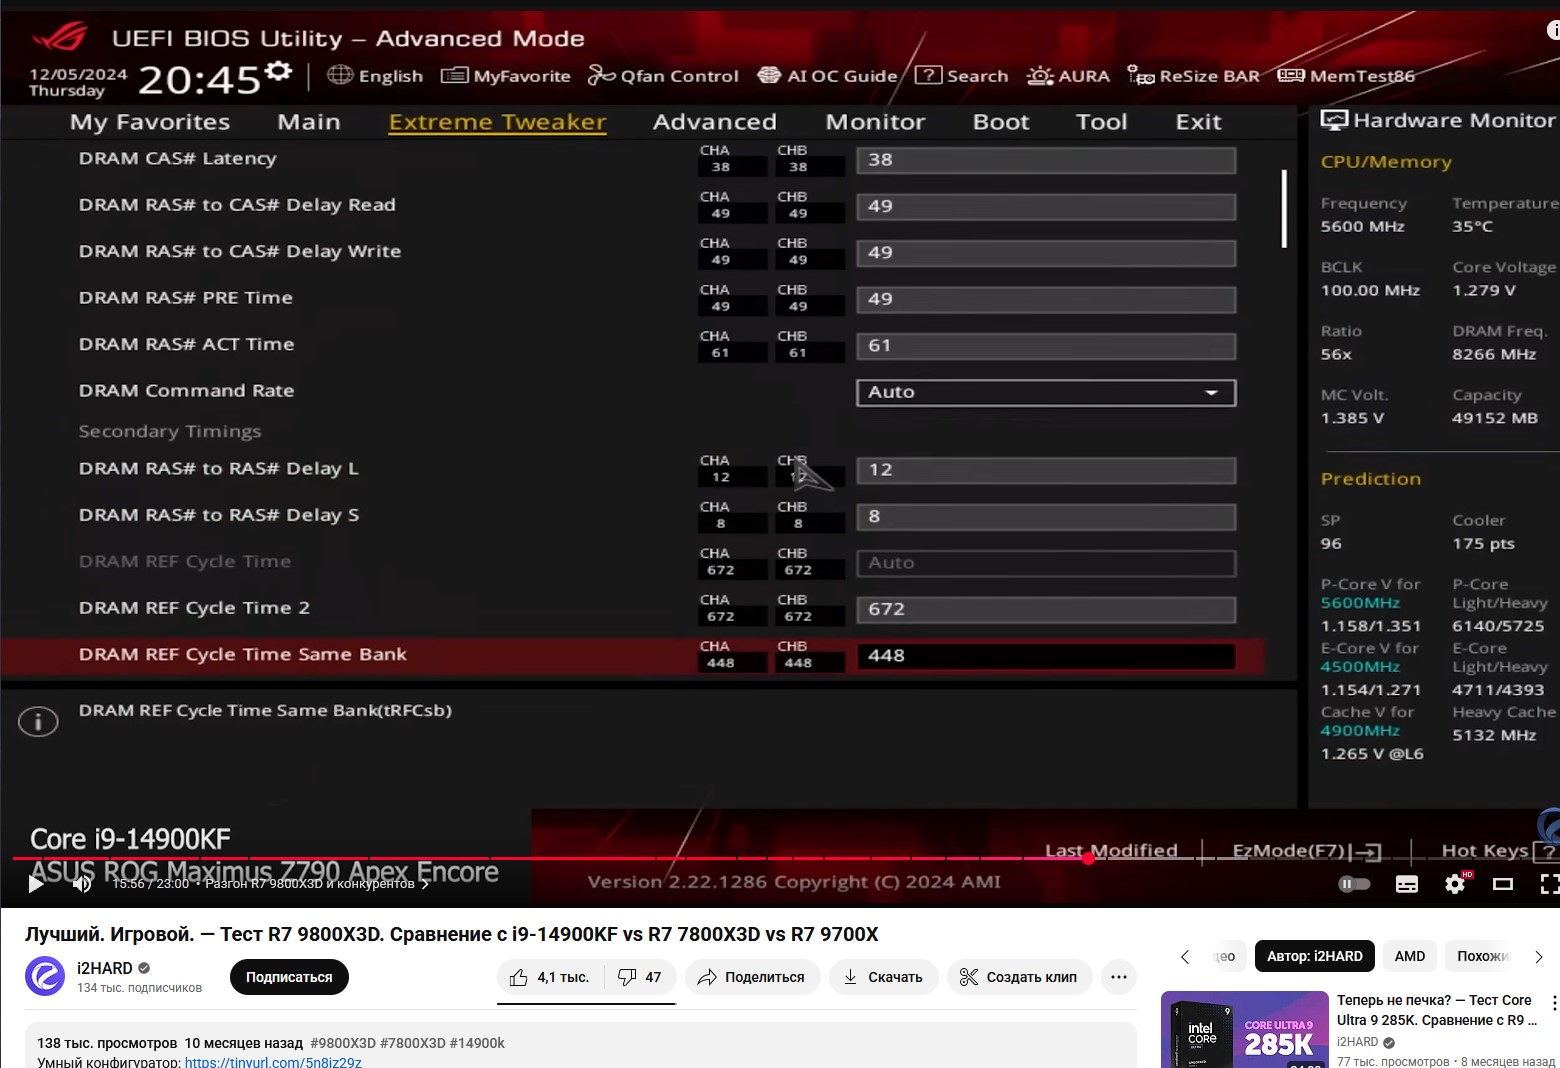Launch Qfan Control from the BIOS toolbar

[663, 76]
